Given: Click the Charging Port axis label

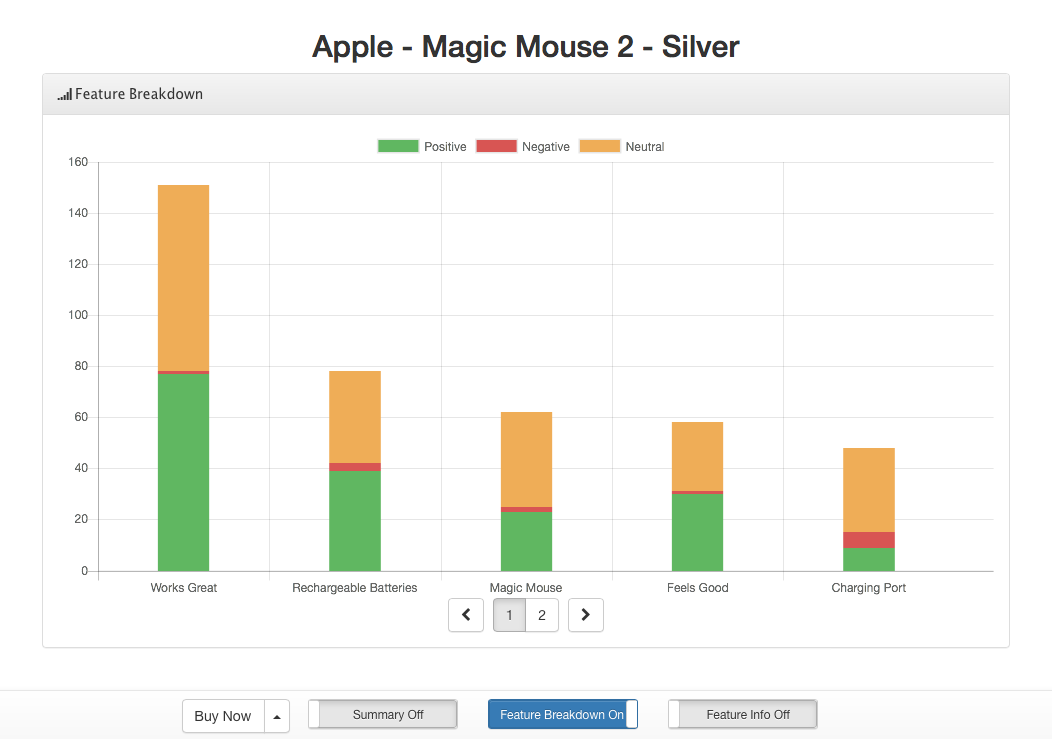Looking at the screenshot, I should coord(869,588).
